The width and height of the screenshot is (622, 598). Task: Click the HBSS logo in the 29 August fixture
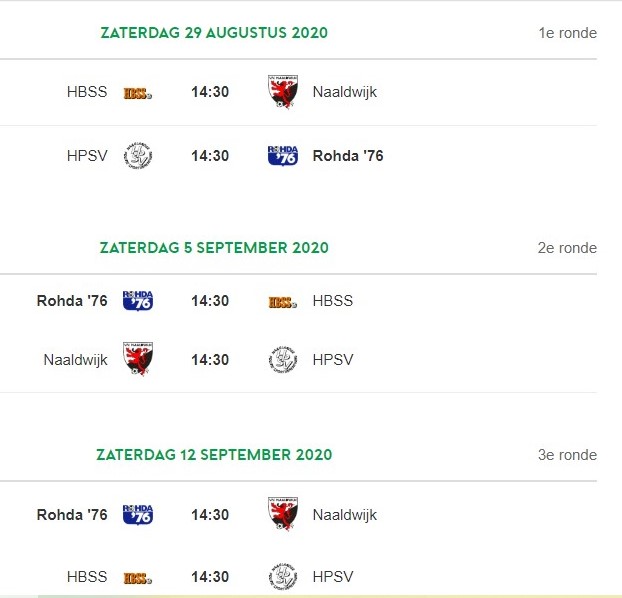pos(137,93)
